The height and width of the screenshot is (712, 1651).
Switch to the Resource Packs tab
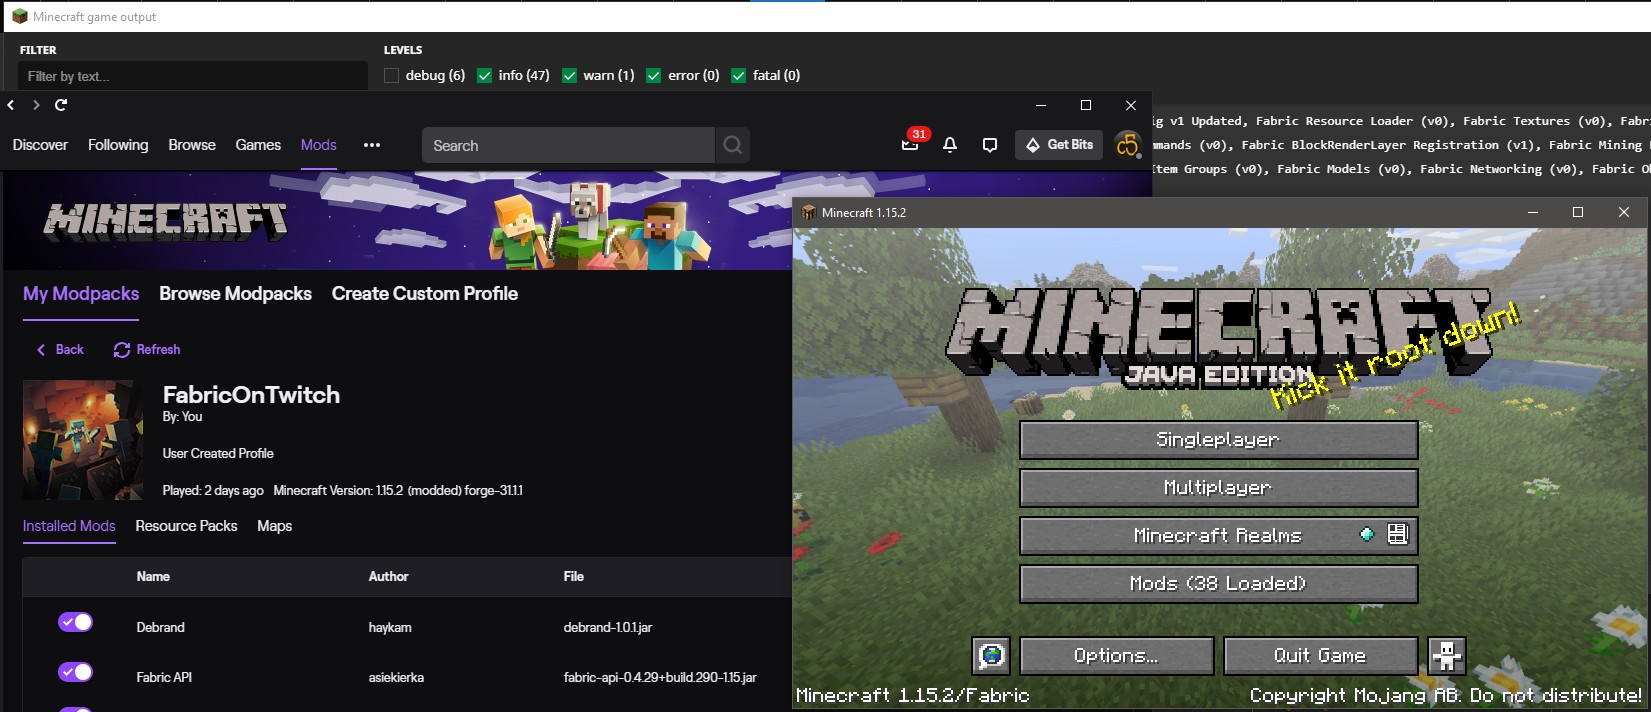[x=186, y=526]
